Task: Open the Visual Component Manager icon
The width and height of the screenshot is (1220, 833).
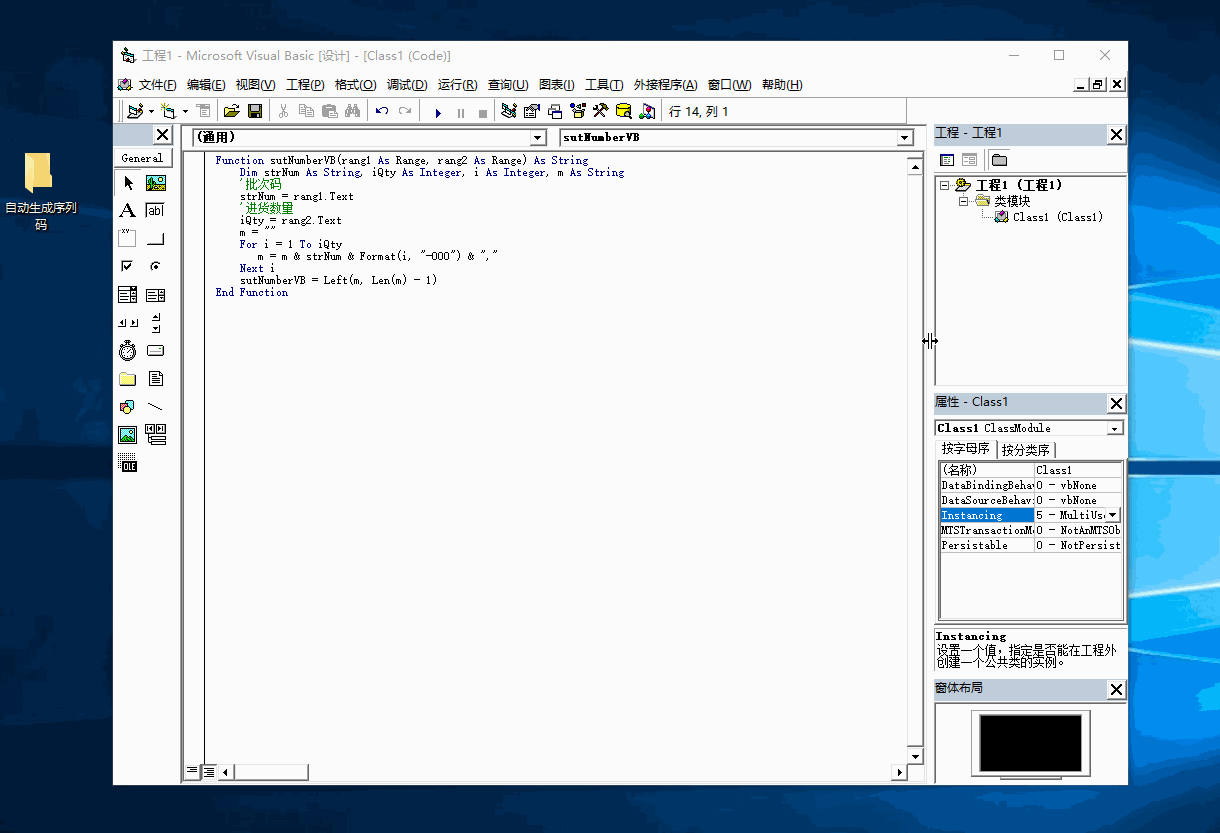Action: pyautogui.click(x=647, y=111)
